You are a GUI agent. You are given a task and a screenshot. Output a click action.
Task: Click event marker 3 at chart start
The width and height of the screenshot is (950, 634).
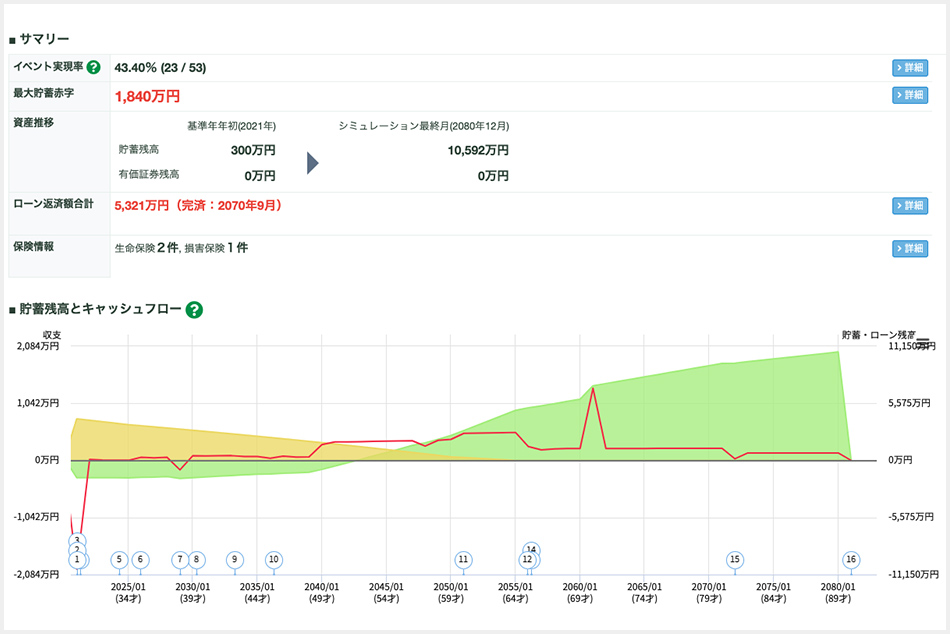coord(77,540)
